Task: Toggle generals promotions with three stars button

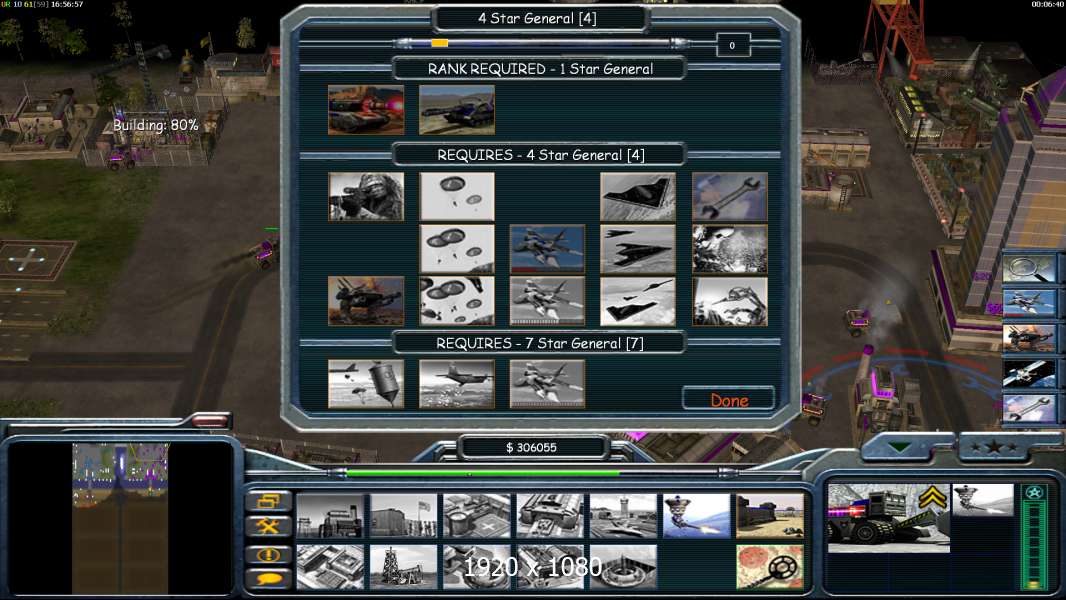Action: click(x=995, y=447)
